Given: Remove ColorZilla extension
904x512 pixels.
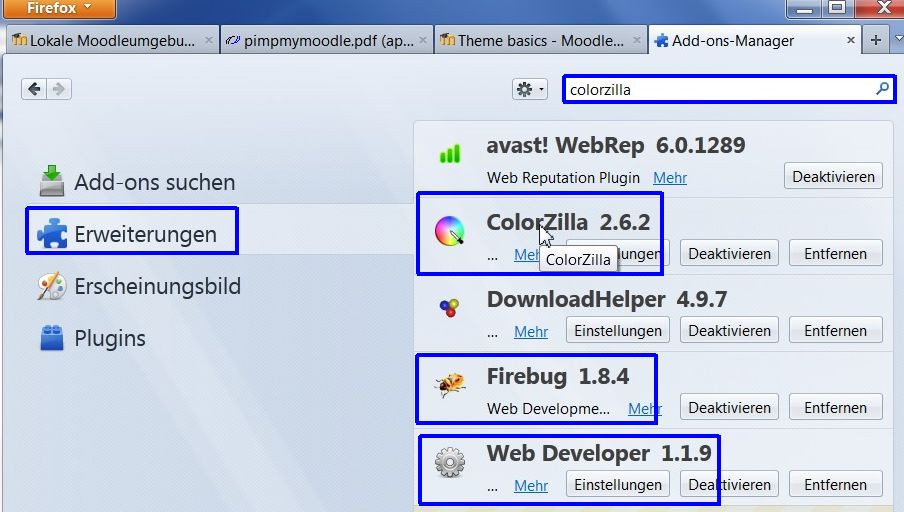Looking at the screenshot, I should pos(835,253).
